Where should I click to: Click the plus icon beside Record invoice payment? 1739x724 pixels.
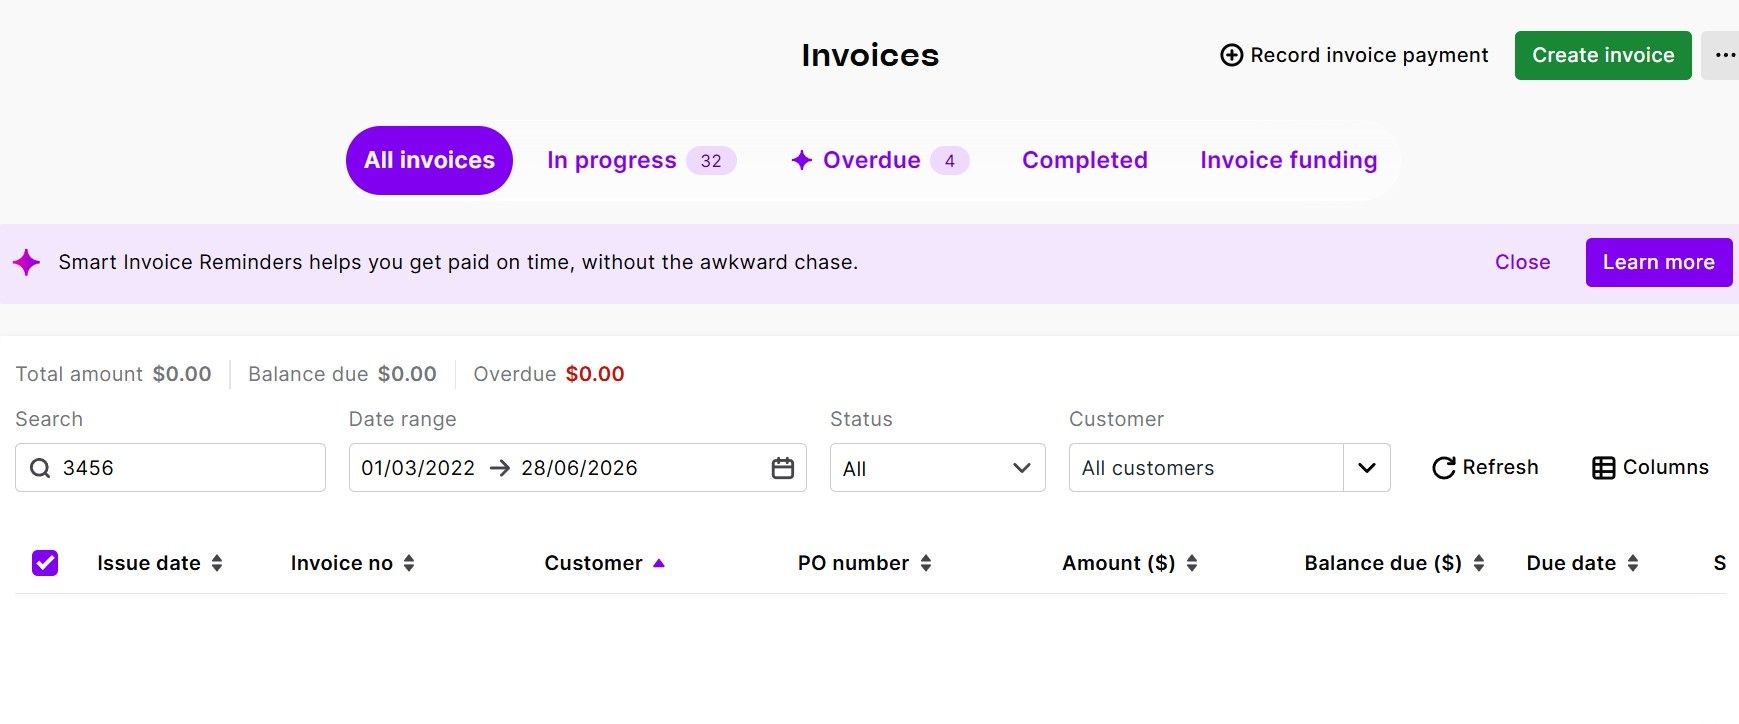click(x=1232, y=55)
